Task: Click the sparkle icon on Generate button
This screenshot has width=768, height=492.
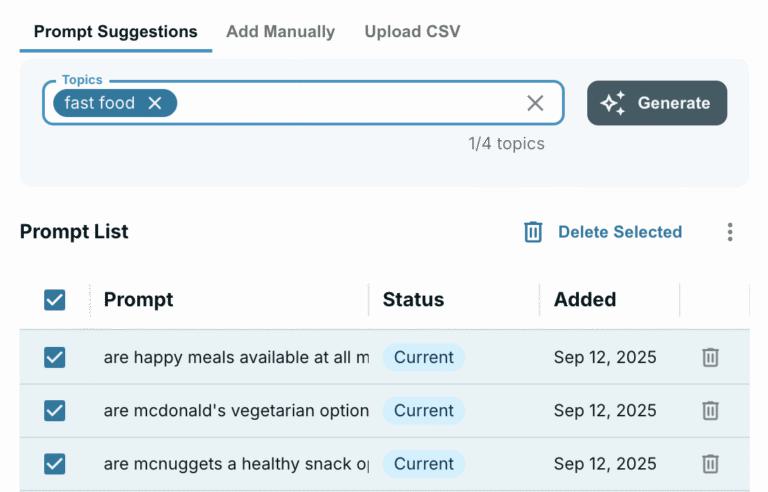Action: [613, 103]
